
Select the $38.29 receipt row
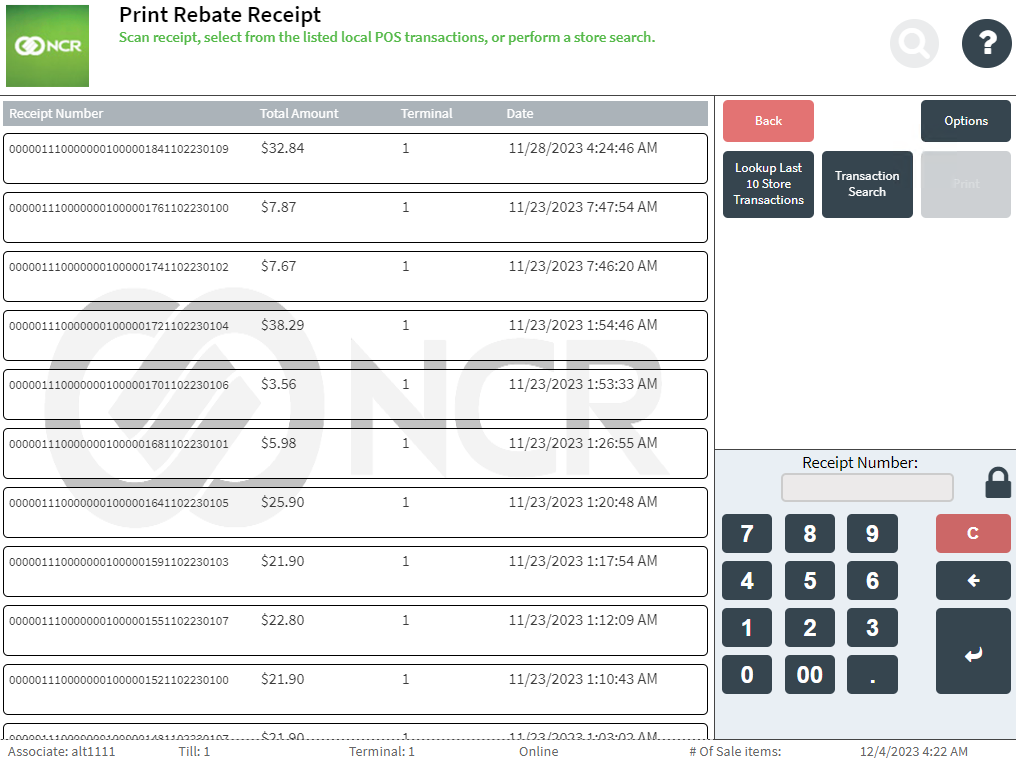pyautogui.click(x=356, y=335)
